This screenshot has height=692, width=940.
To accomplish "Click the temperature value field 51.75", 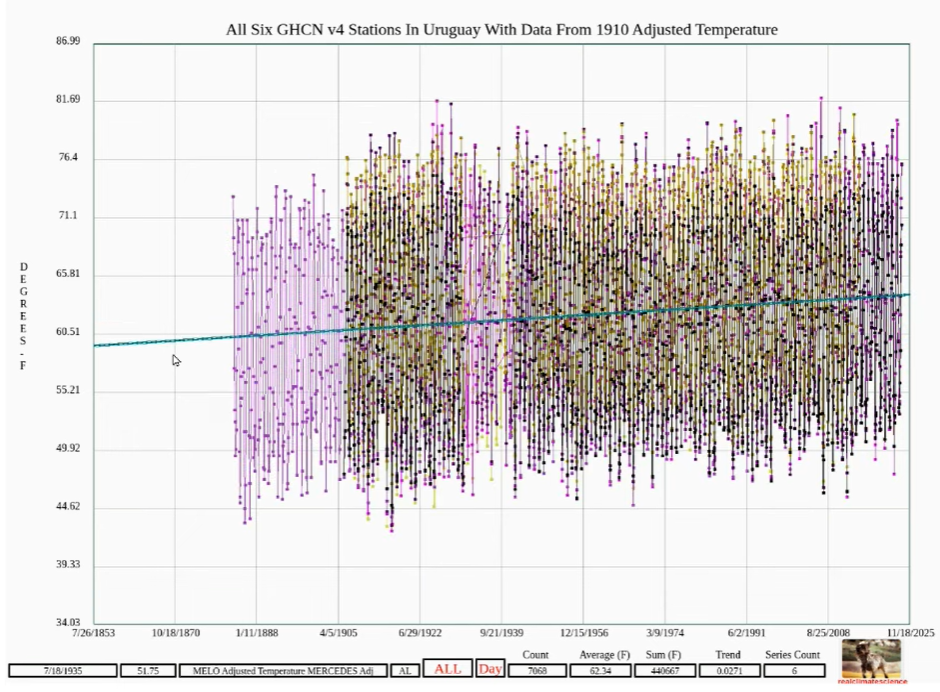I will point(148,670).
